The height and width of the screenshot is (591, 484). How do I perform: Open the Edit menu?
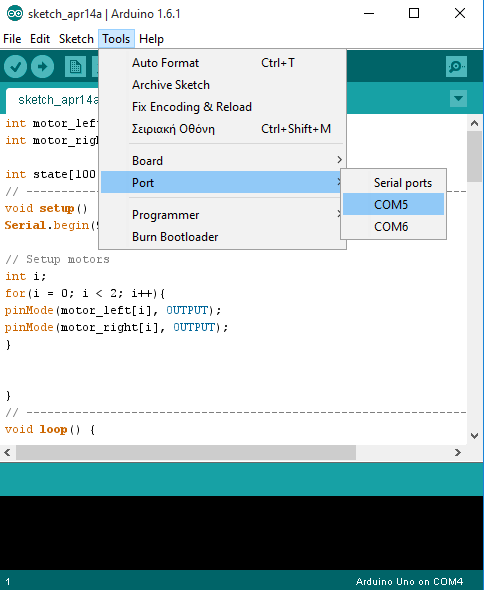pos(40,39)
